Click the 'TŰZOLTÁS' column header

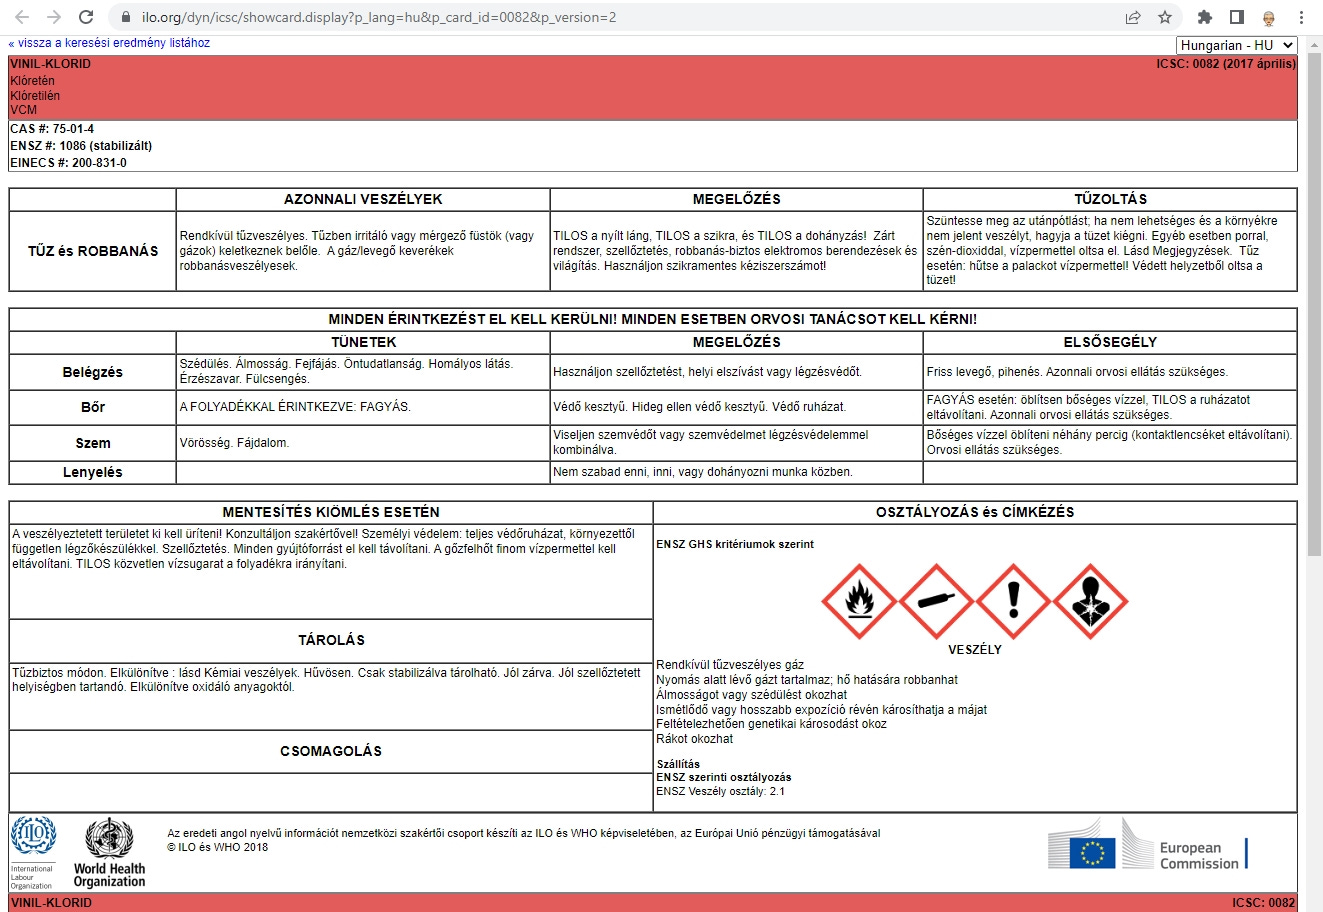(x=1110, y=199)
